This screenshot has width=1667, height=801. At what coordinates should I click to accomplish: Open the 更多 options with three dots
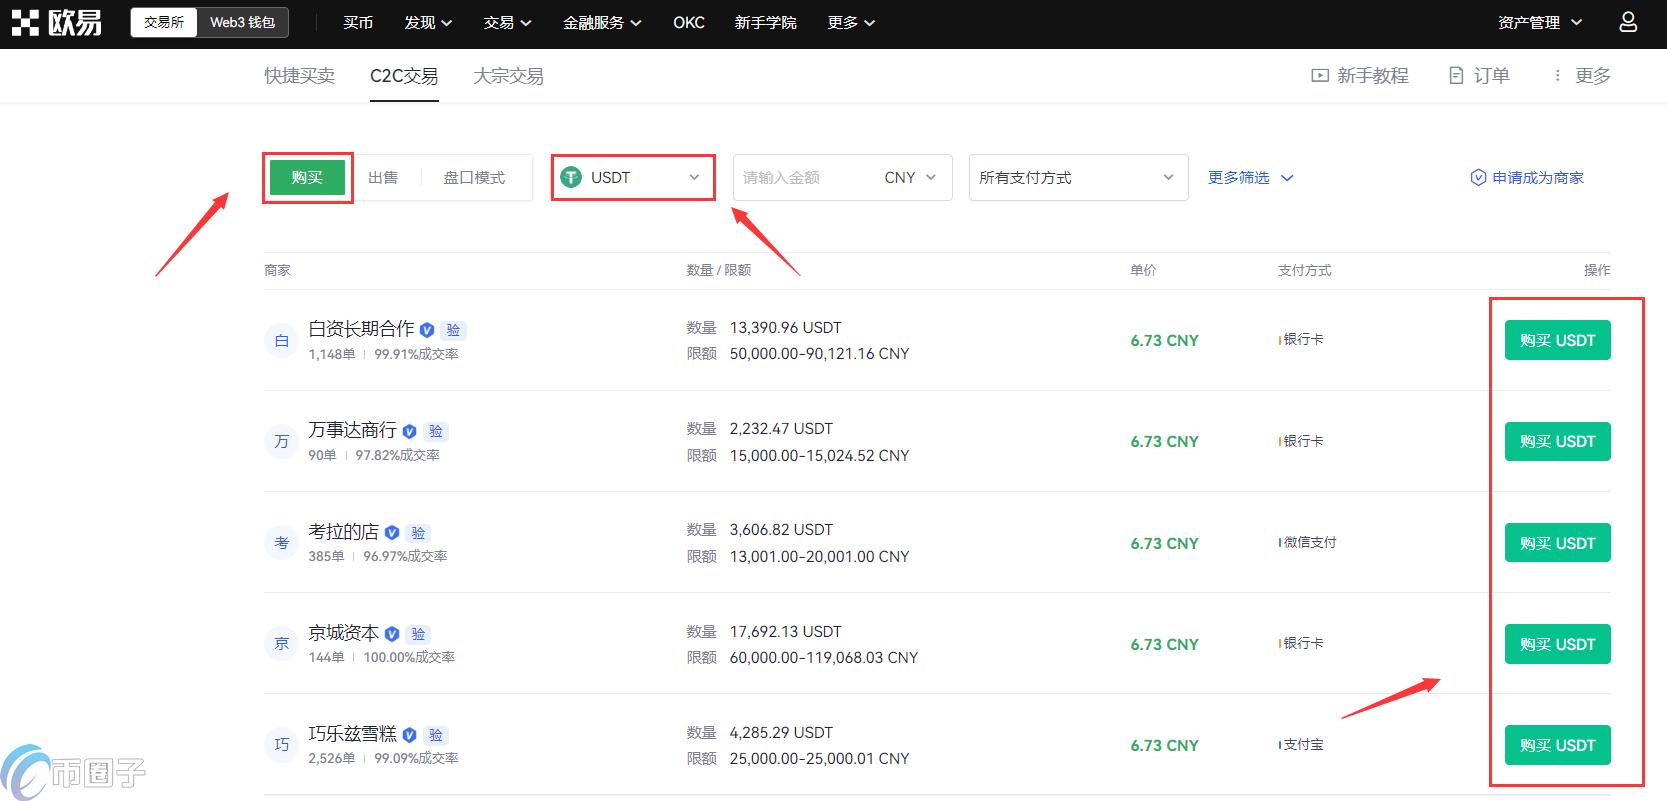tap(1581, 76)
